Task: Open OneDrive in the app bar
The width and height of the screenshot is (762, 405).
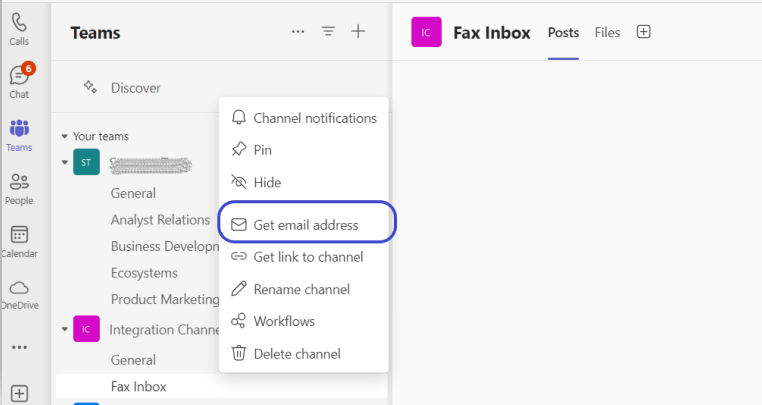Action: (19, 293)
